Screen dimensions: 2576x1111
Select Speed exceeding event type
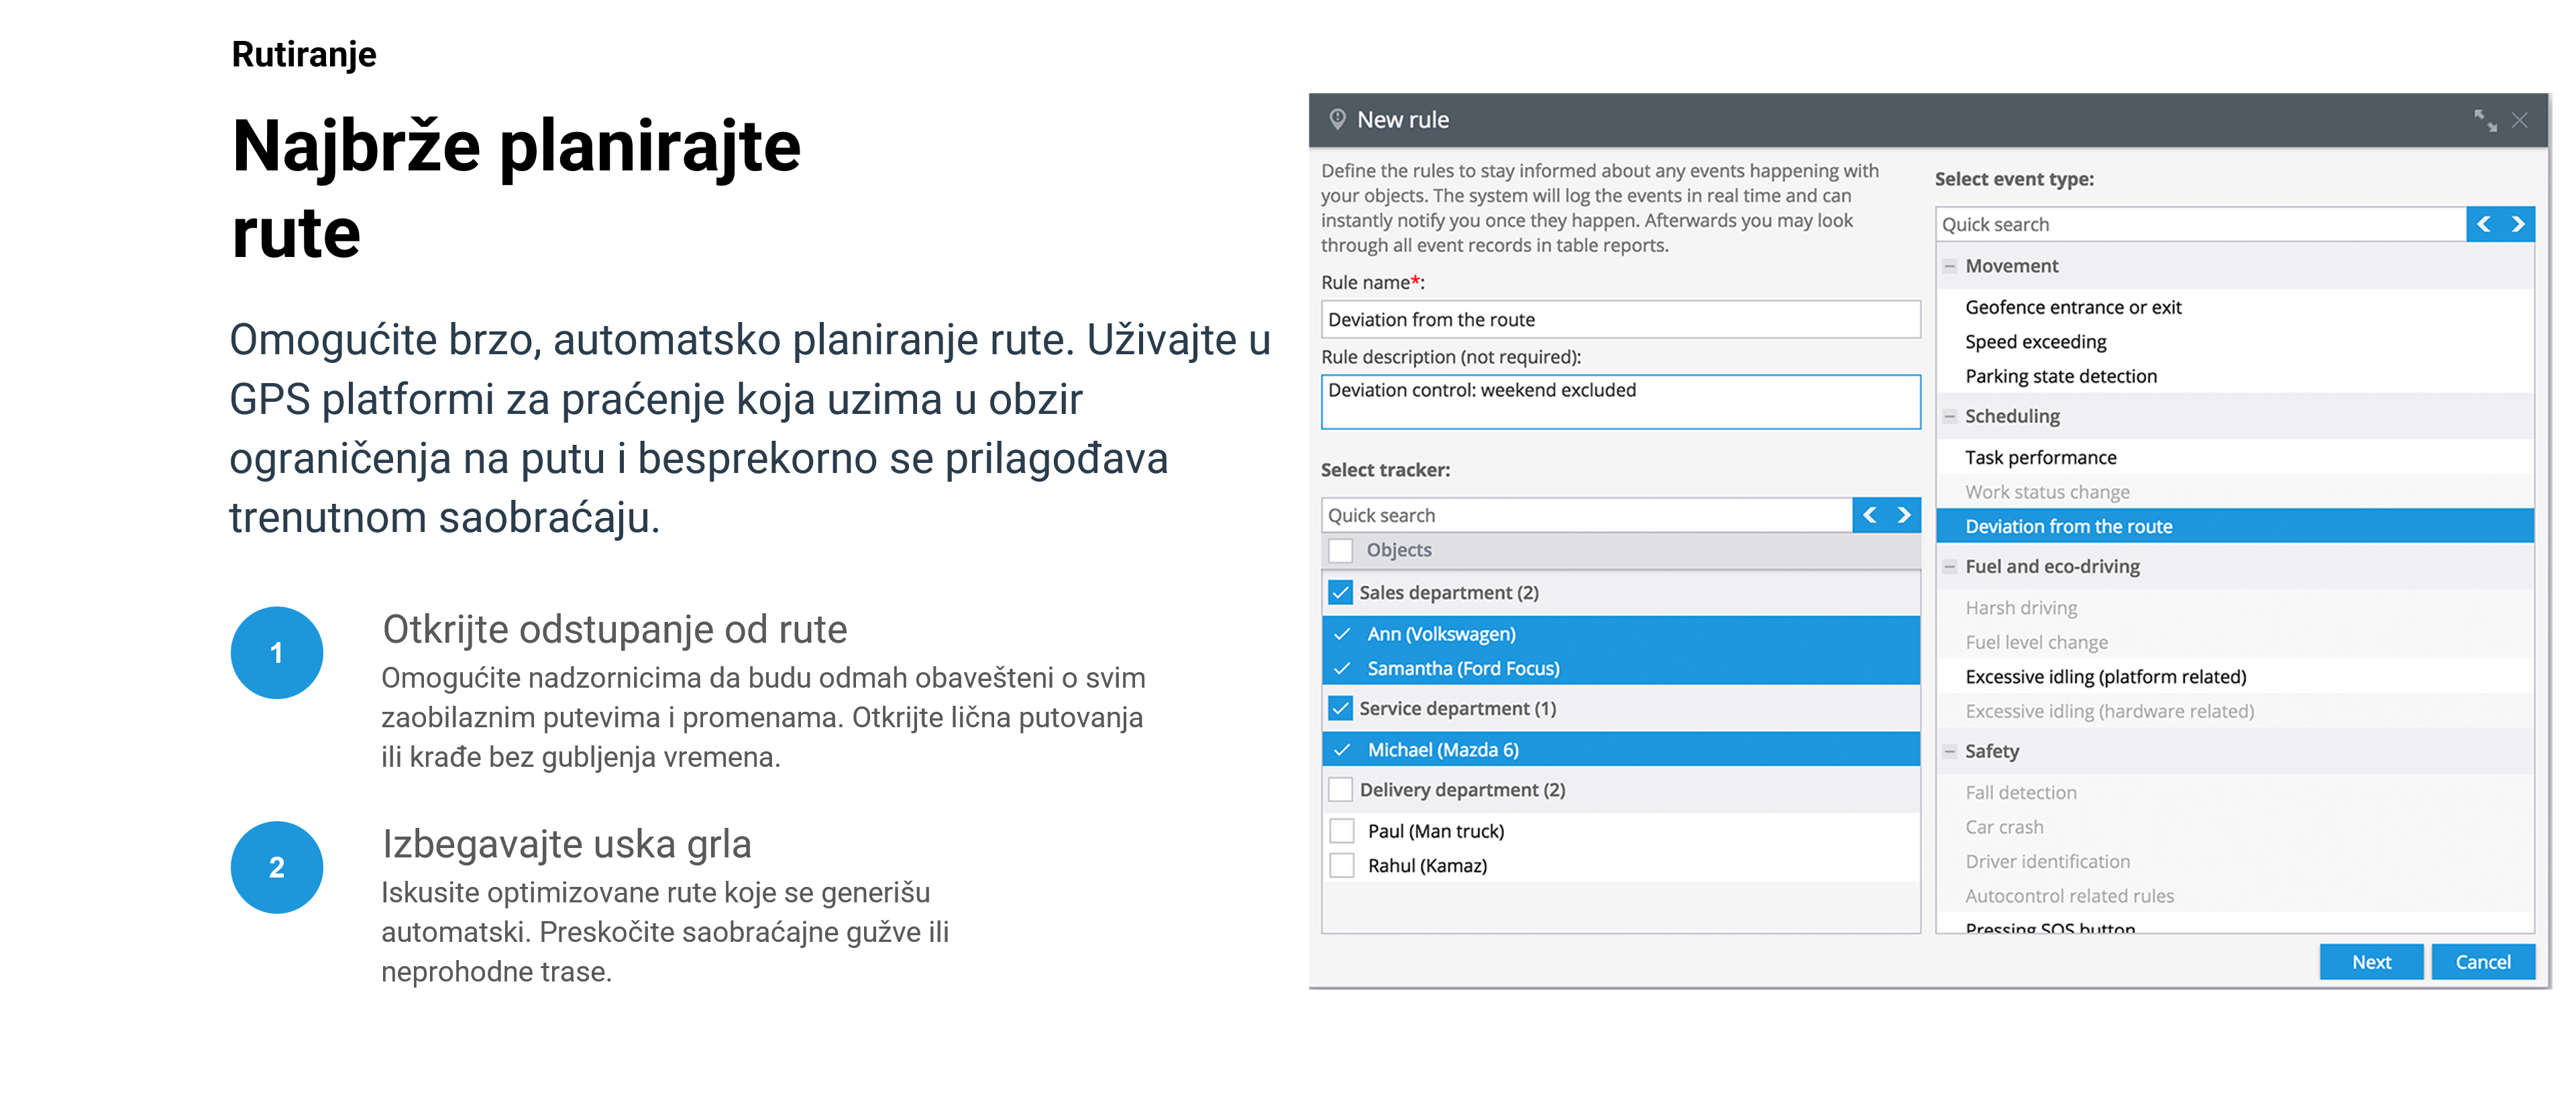[x=2035, y=342]
